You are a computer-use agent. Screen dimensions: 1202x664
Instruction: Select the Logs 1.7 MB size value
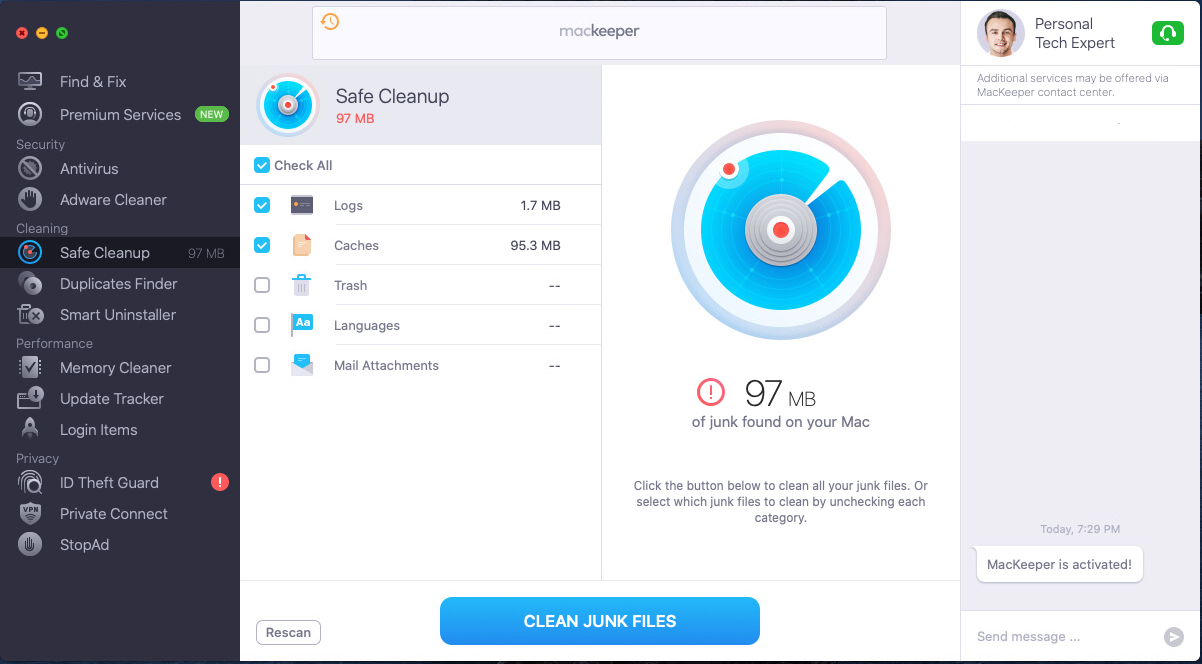point(540,205)
